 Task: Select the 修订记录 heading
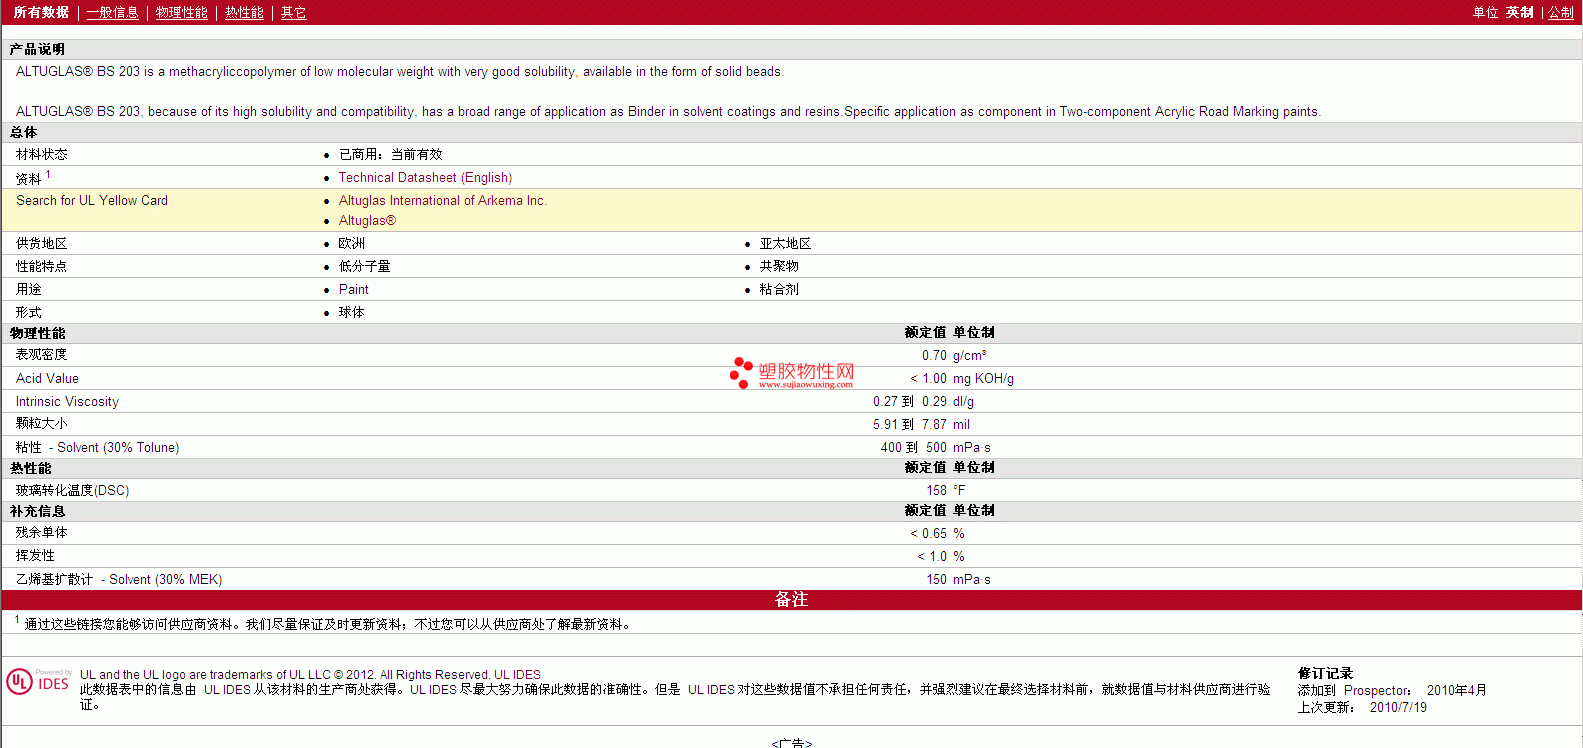(x=1325, y=673)
